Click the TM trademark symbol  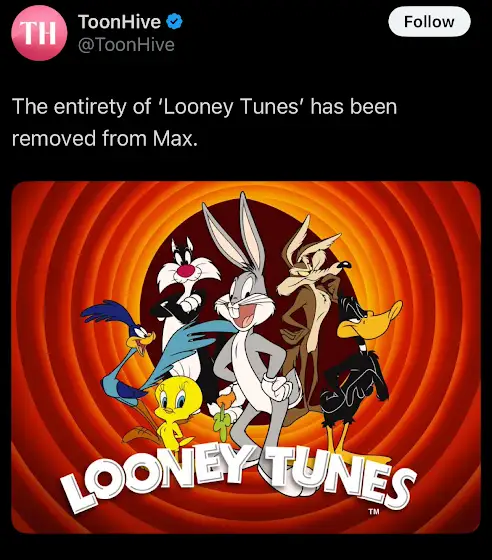(x=373, y=511)
